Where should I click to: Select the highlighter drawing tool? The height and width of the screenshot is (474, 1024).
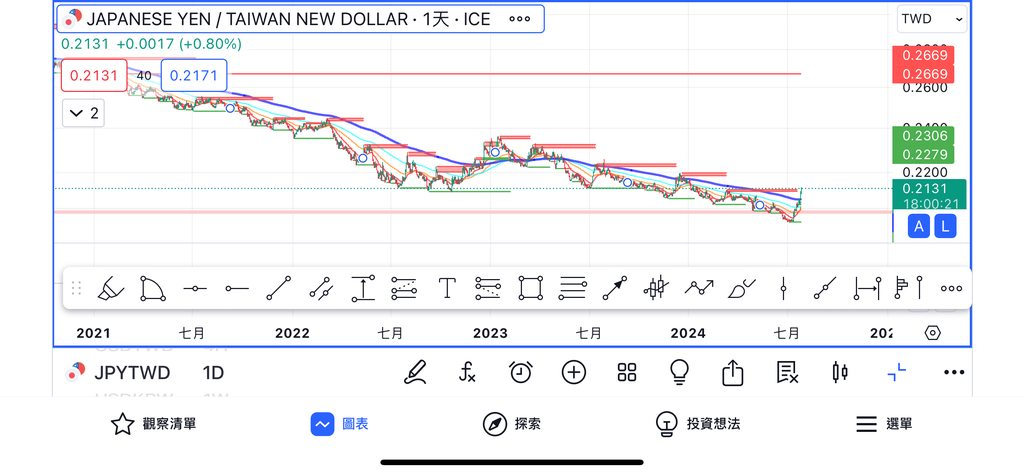click(x=108, y=289)
